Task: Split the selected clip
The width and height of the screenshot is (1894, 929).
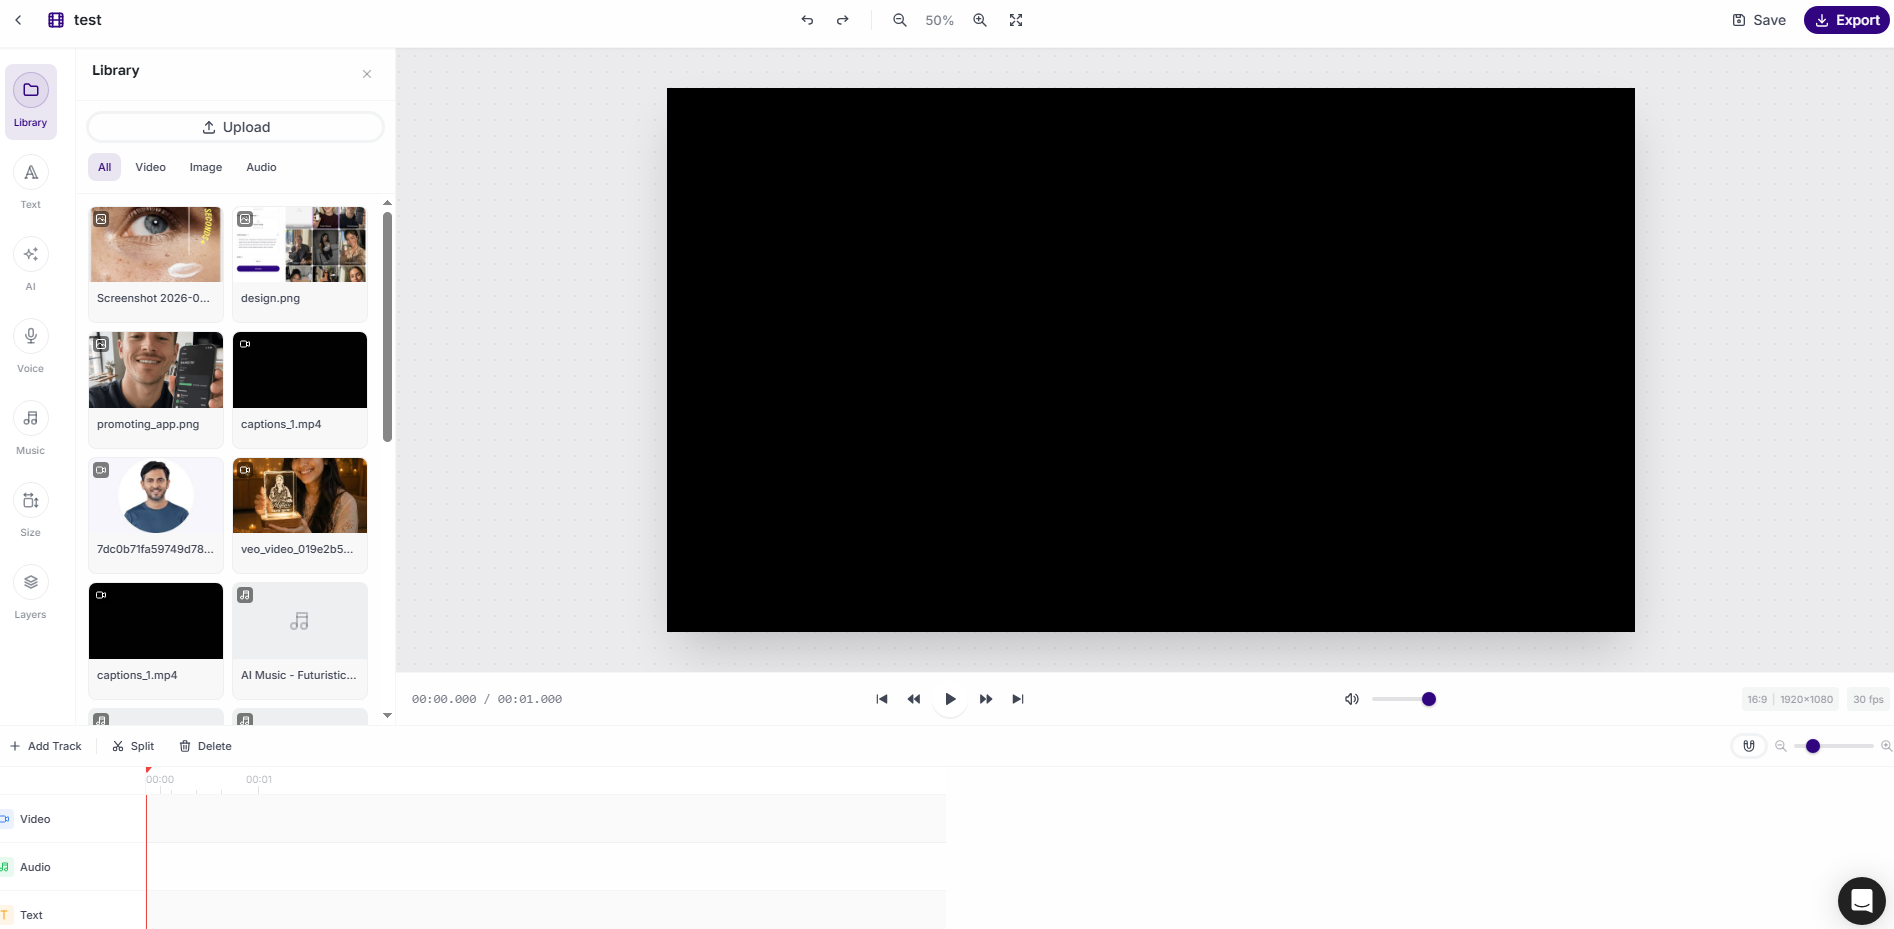Action: pos(133,746)
